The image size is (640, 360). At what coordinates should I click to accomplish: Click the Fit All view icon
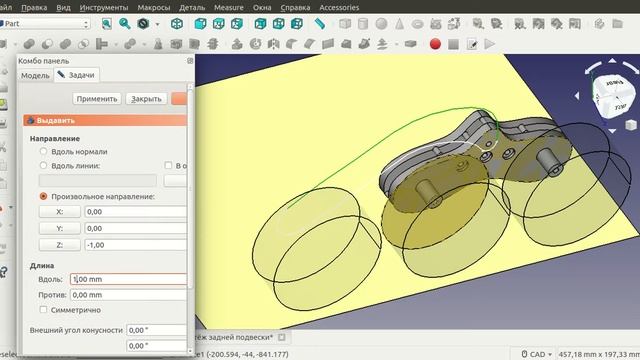[x=107, y=24]
